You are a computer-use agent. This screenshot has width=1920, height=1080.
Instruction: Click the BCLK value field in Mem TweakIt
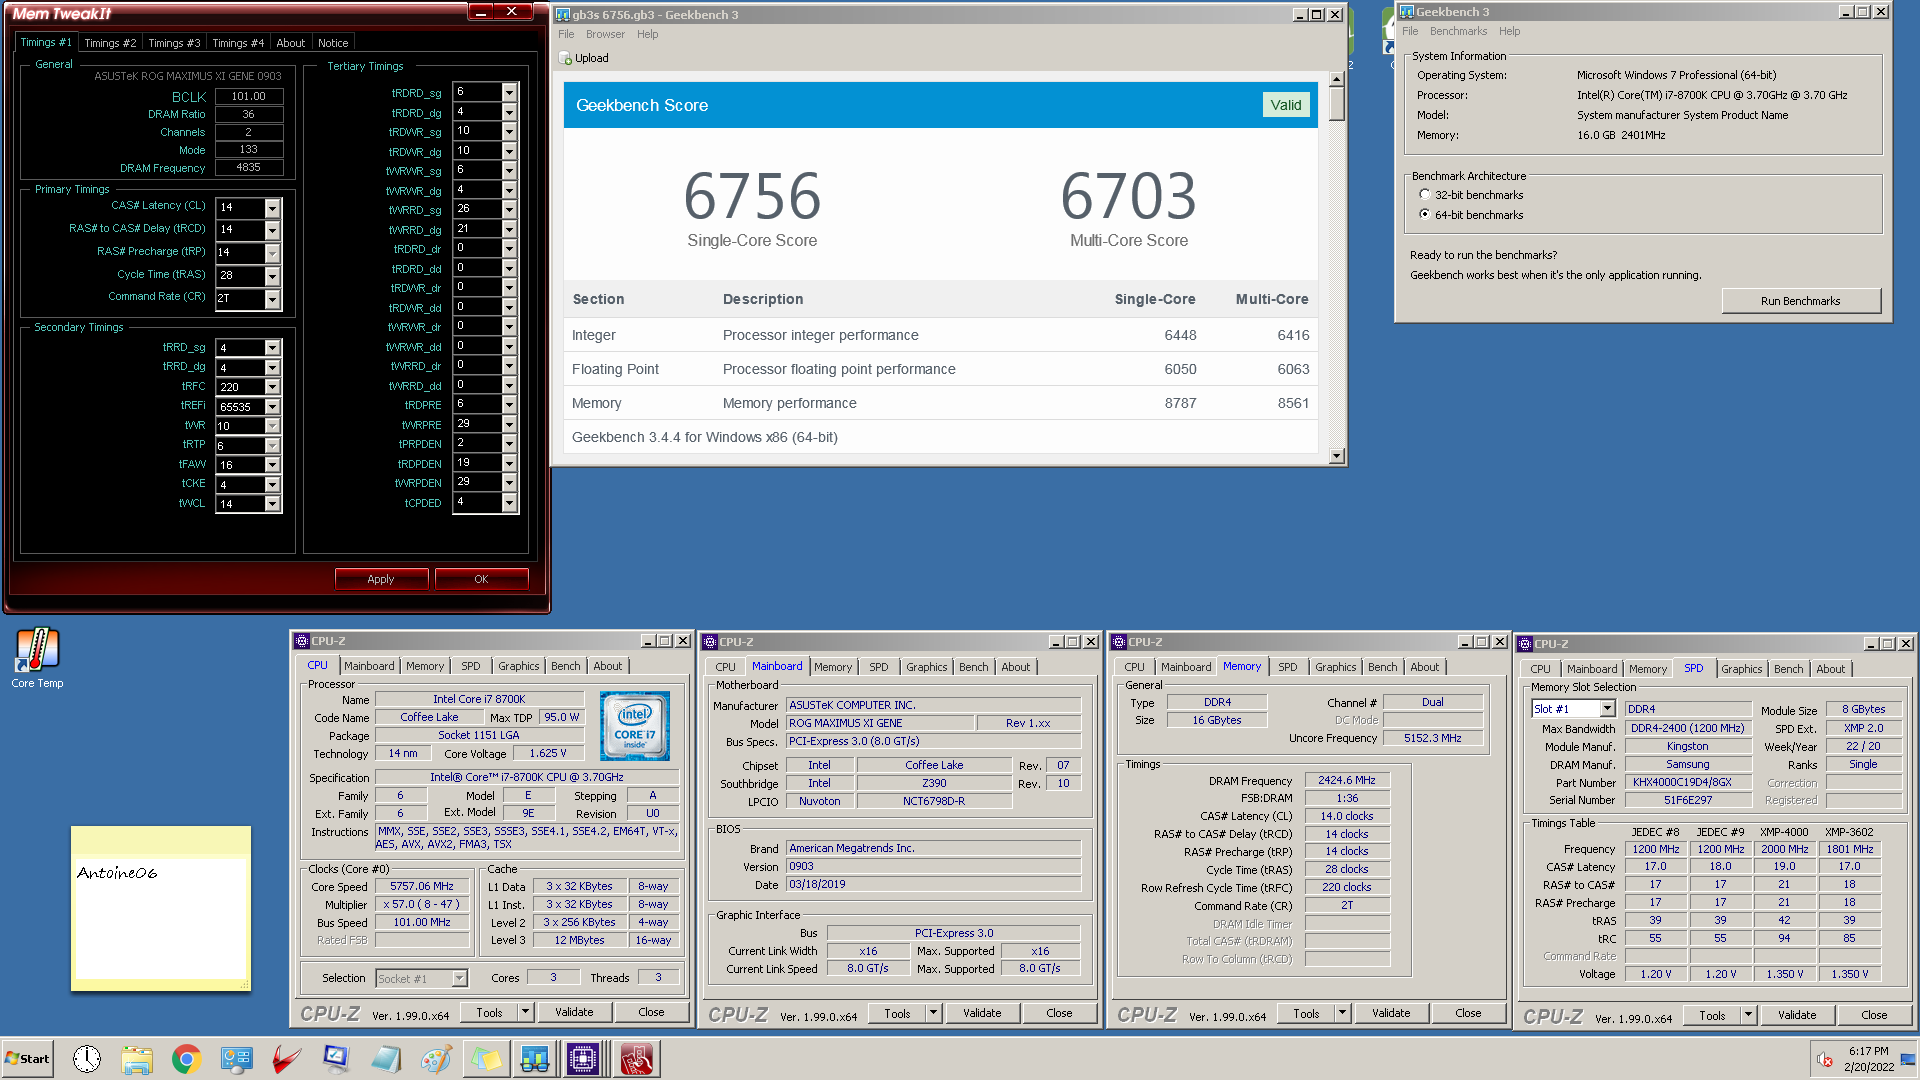coord(249,97)
